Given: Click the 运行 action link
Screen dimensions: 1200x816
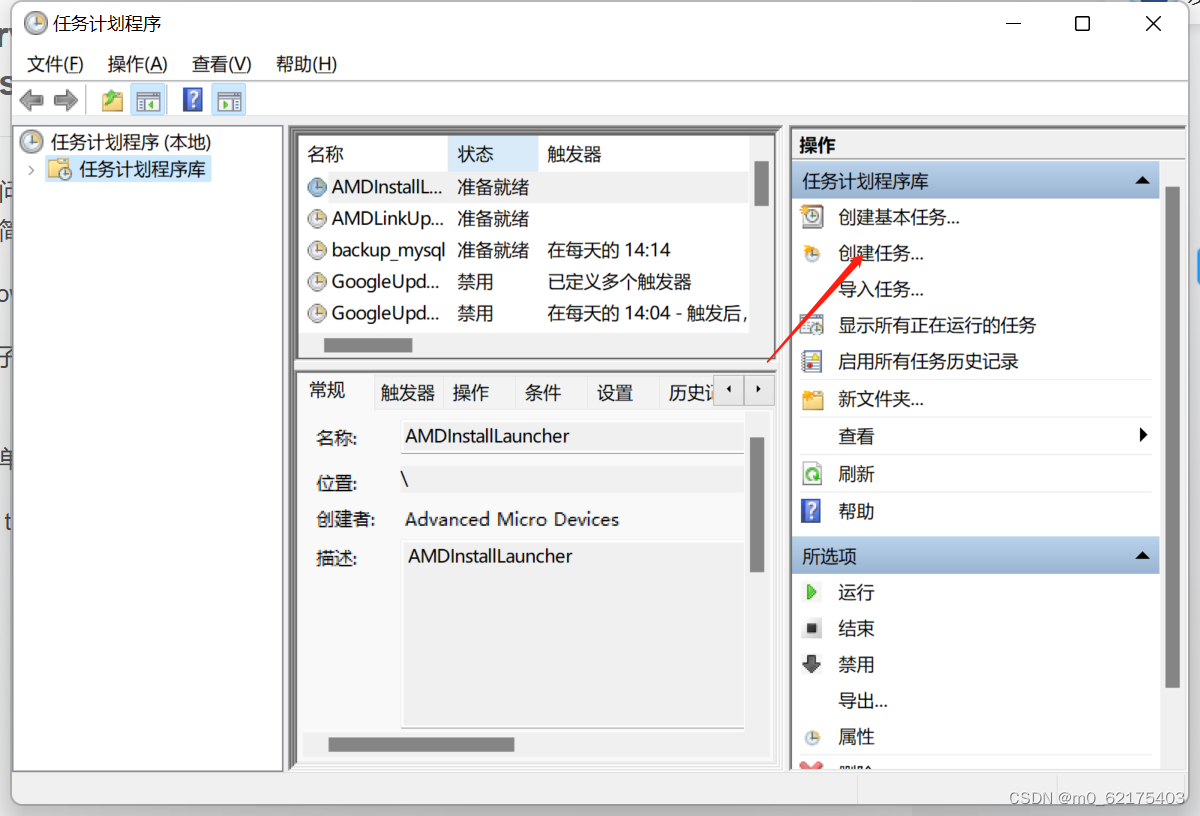Looking at the screenshot, I should click(856, 592).
